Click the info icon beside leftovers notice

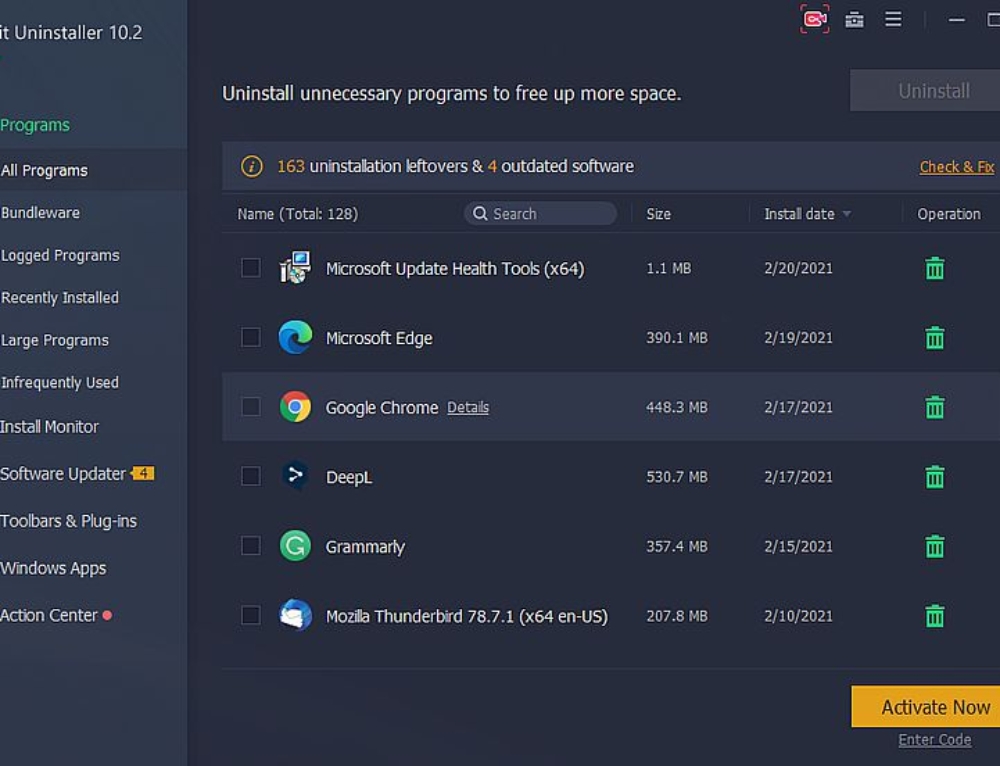pyautogui.click(x=252, y=166)
